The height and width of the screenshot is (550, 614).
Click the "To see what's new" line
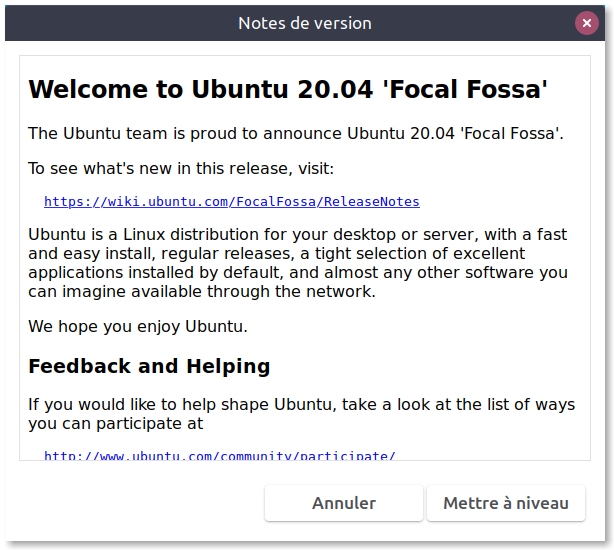tap(181, 168)
